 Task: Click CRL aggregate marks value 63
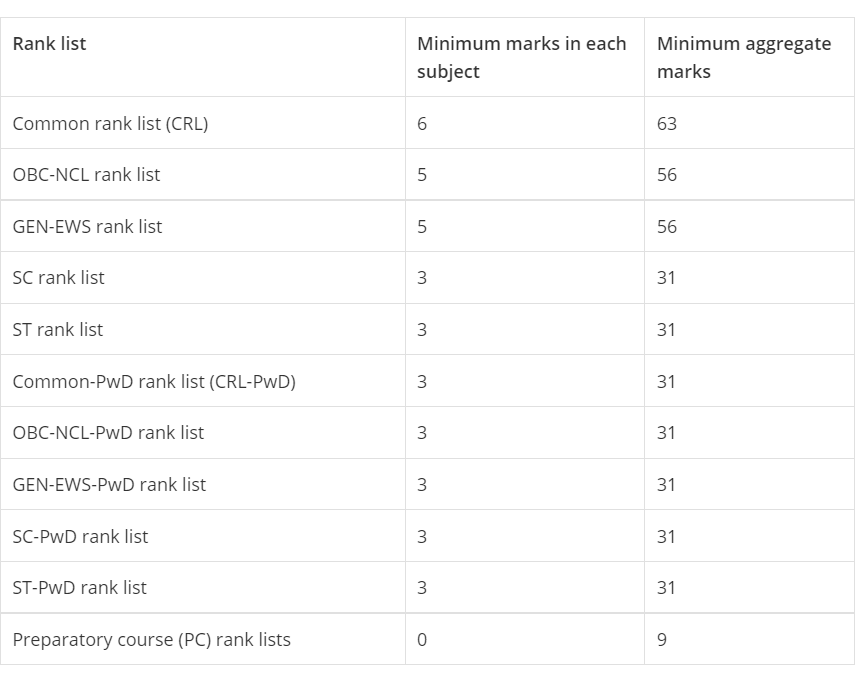click(x=667, y=123)
